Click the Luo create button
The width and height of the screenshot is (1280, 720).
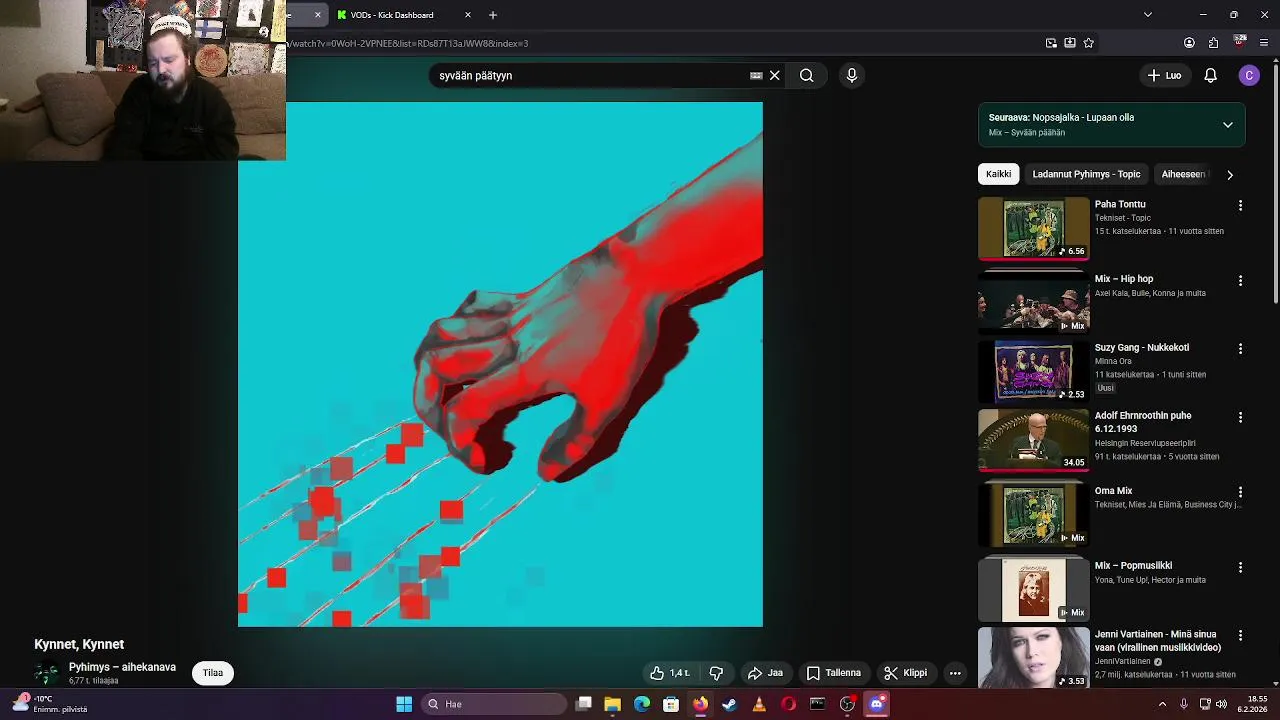1164,75
